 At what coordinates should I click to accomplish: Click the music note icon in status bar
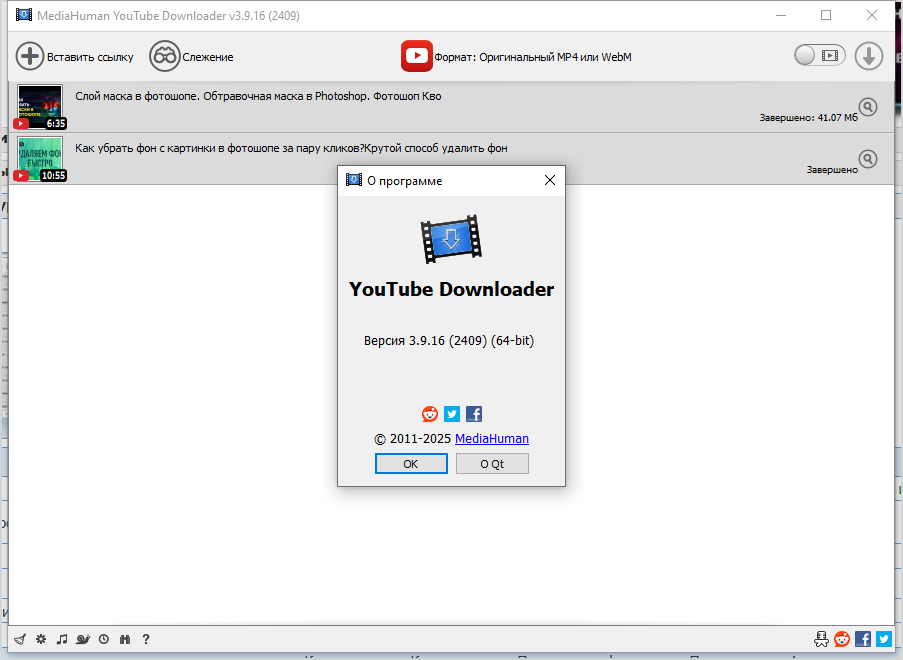pos(62,639)
